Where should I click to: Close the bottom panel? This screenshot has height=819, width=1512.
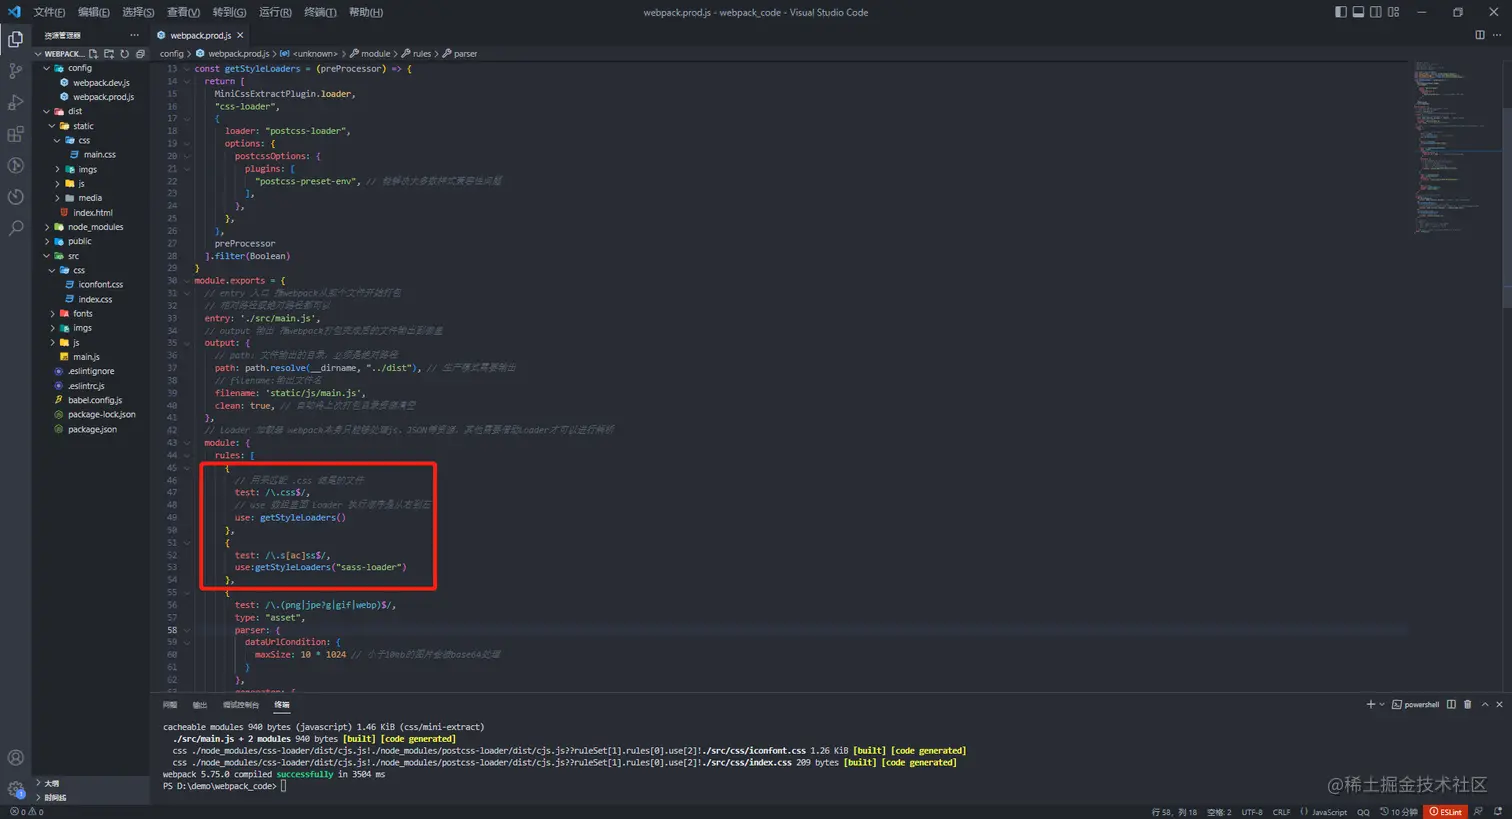(x=1499, y=705)
